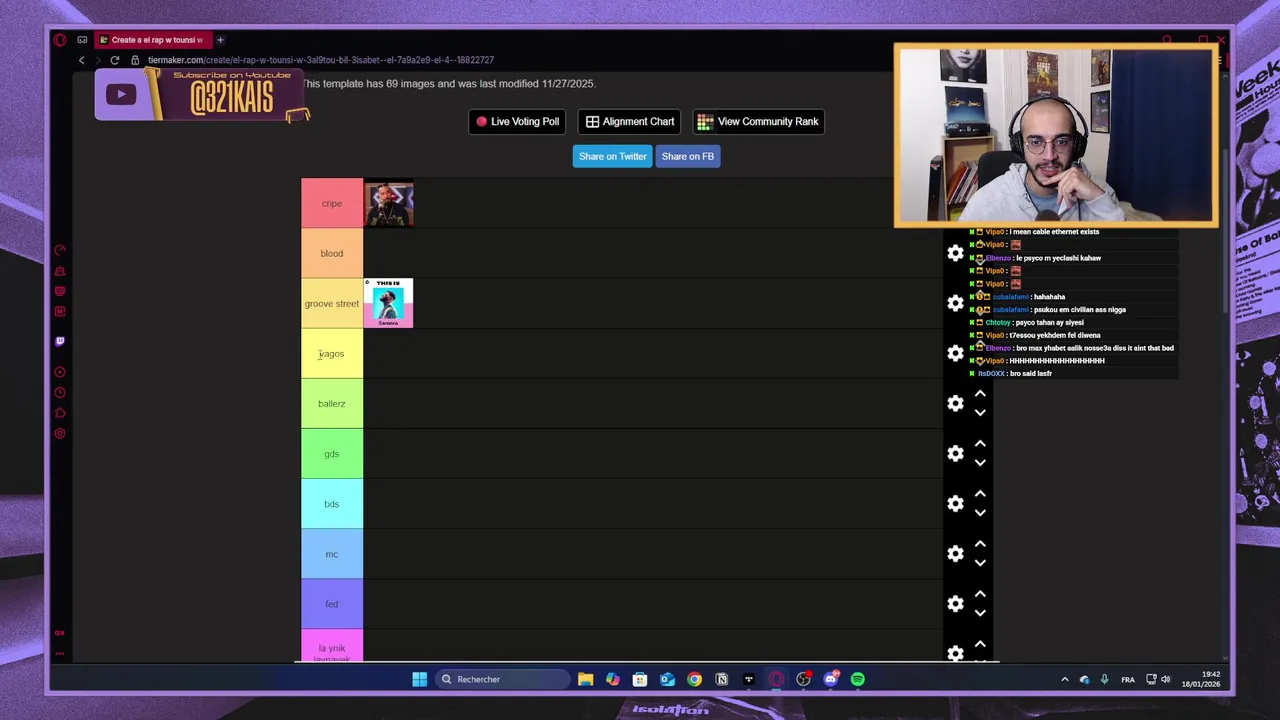The image size is (1280, 720).
Task: Move the mc tier up
Action: [980, 544]
